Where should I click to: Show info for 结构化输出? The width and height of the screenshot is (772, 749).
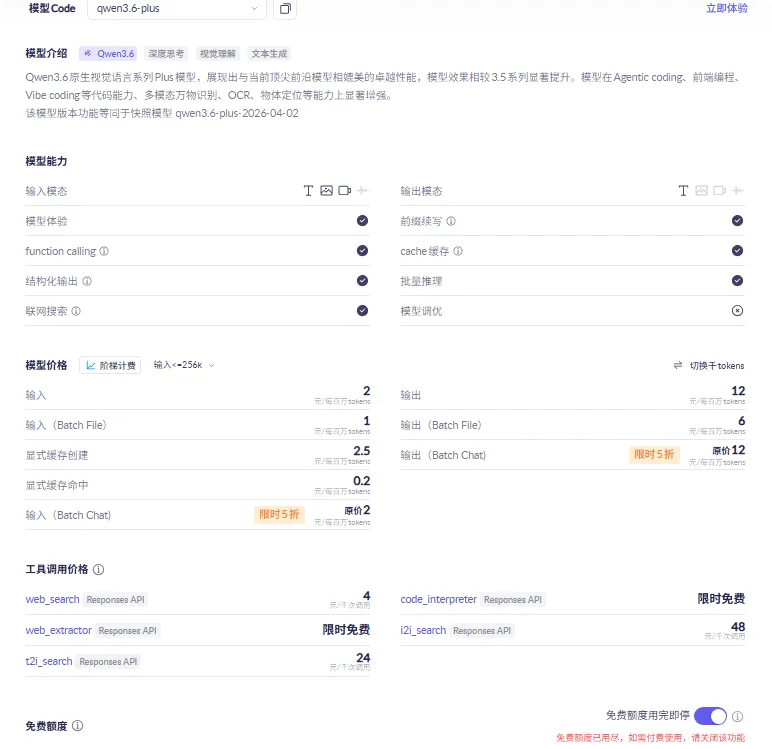pyautogui.click(x=87, y=281)
